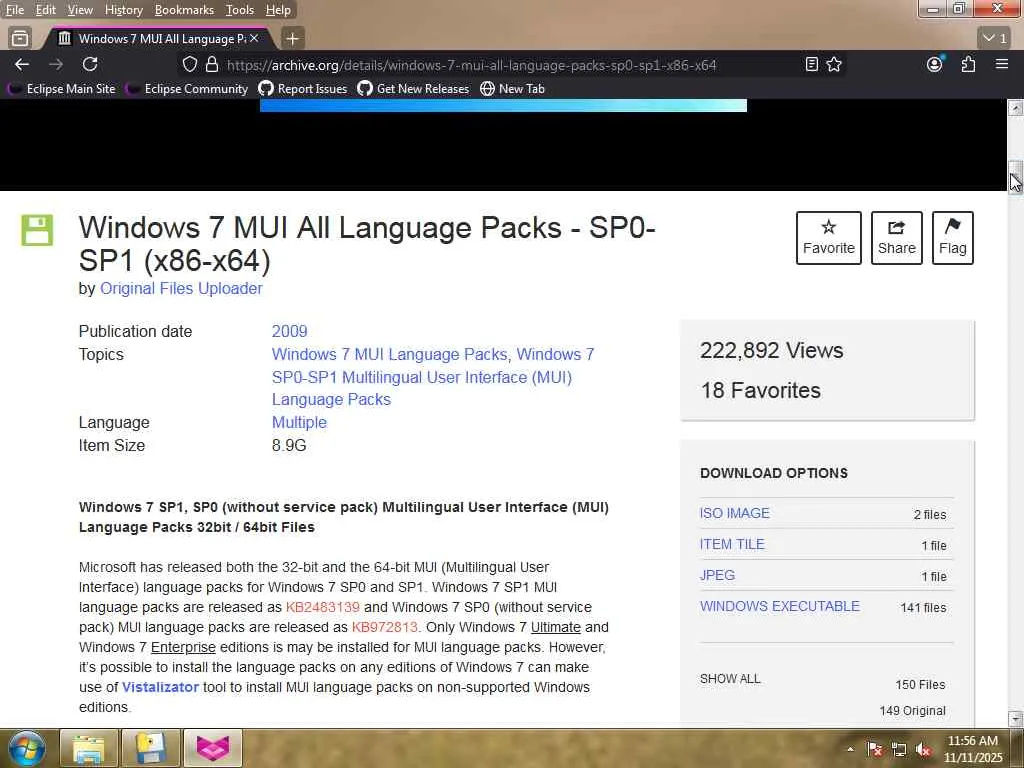Click the 222,892 Views text
This screenshot has width=1024, height=768.
(x=771, y=351)
